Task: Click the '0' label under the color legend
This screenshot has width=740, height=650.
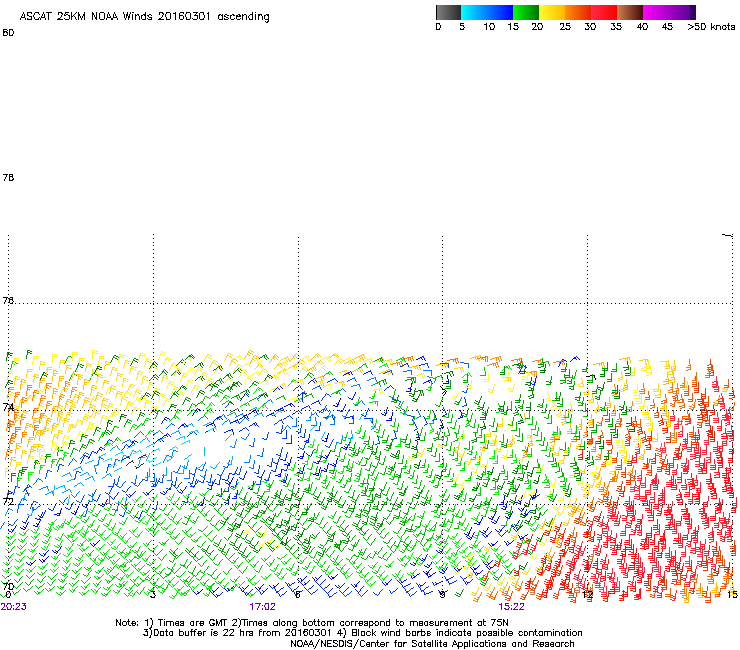Action: (438, 27)
